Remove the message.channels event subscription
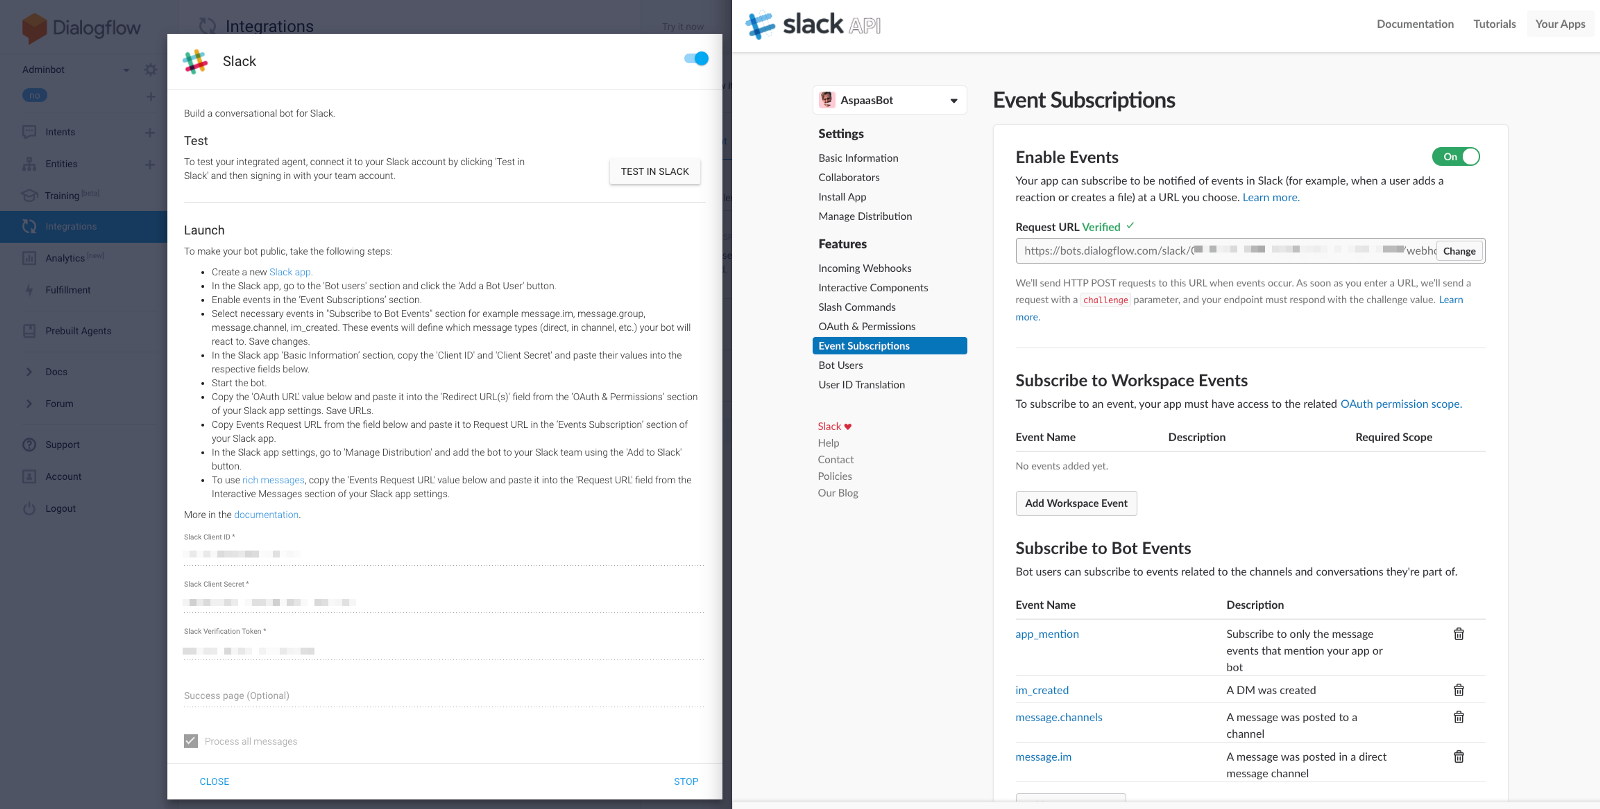Screen dimensions: 1600x809 (1459, 717)
